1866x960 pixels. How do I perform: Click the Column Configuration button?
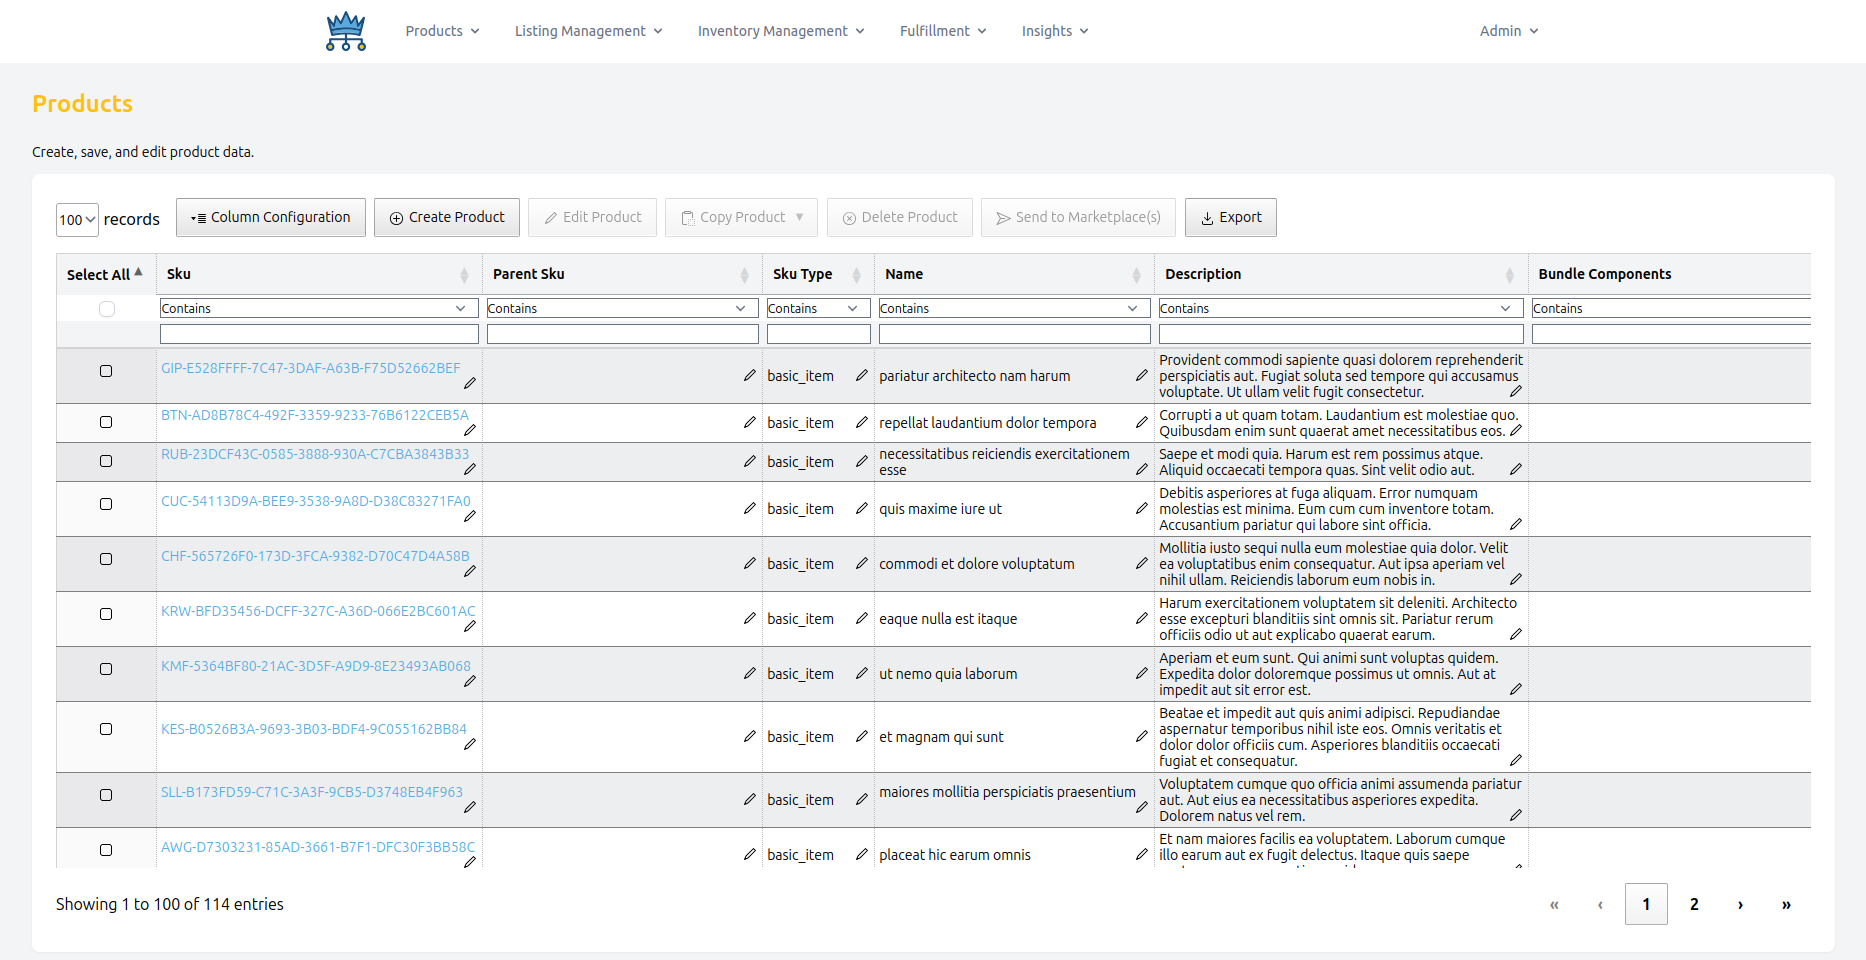tap(271, 217)
